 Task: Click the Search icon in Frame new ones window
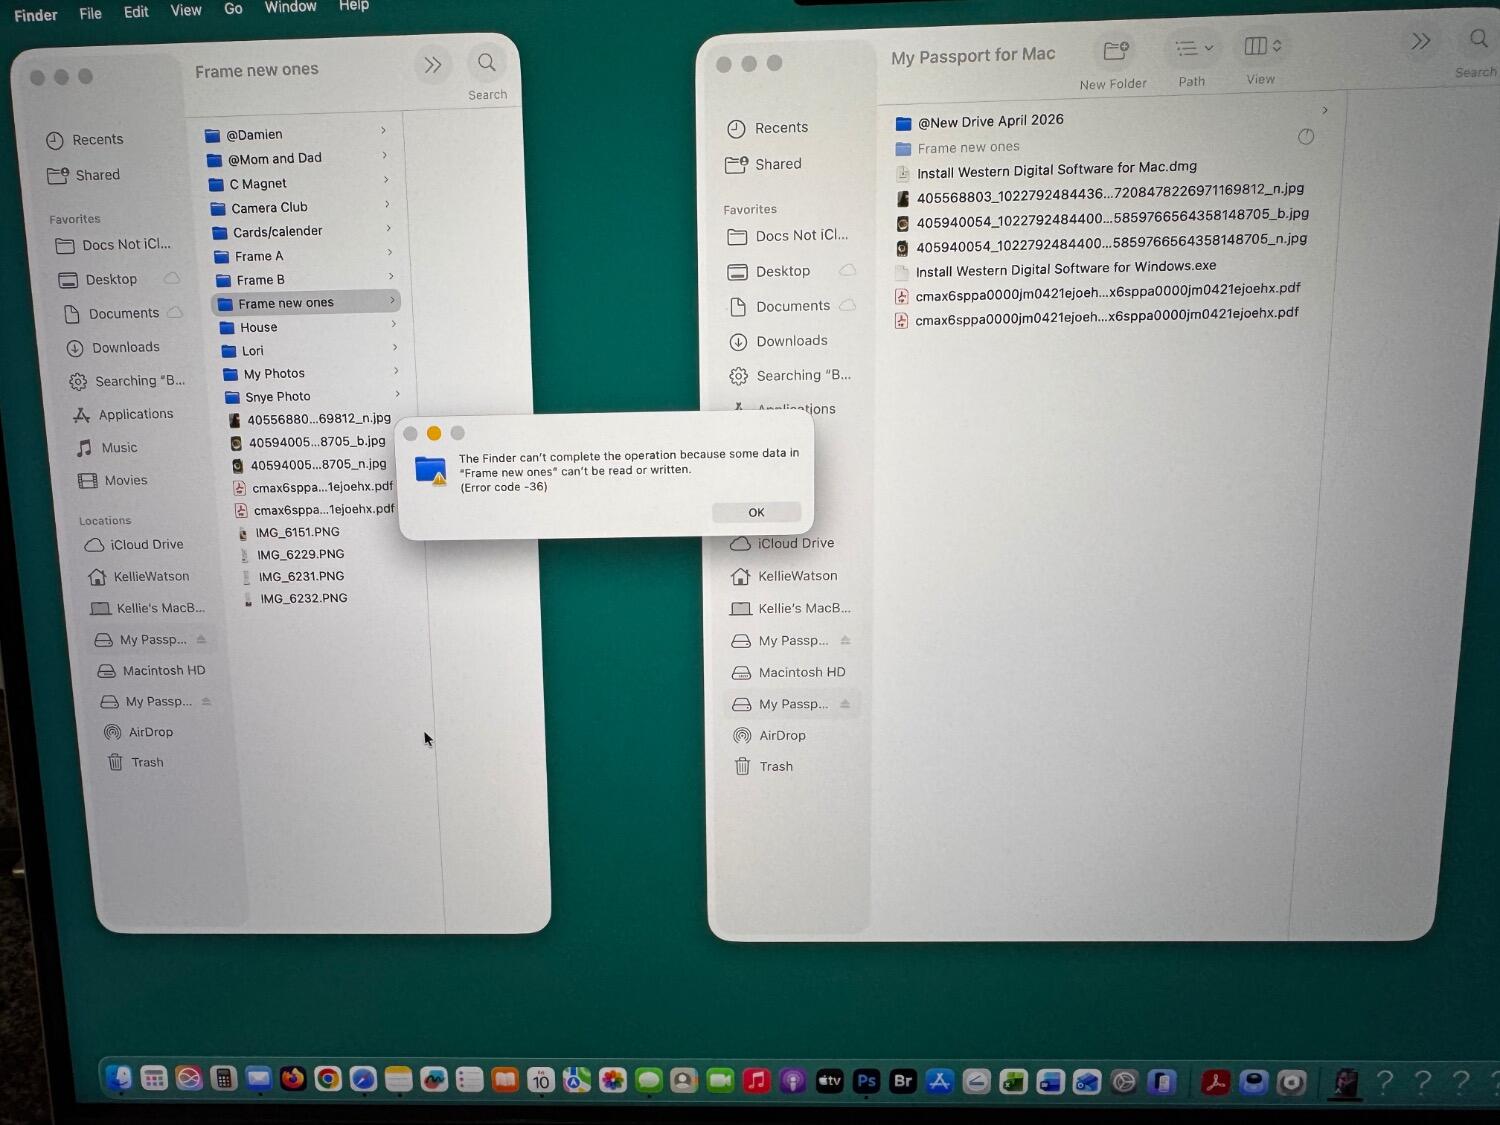(x=487, y=63)
